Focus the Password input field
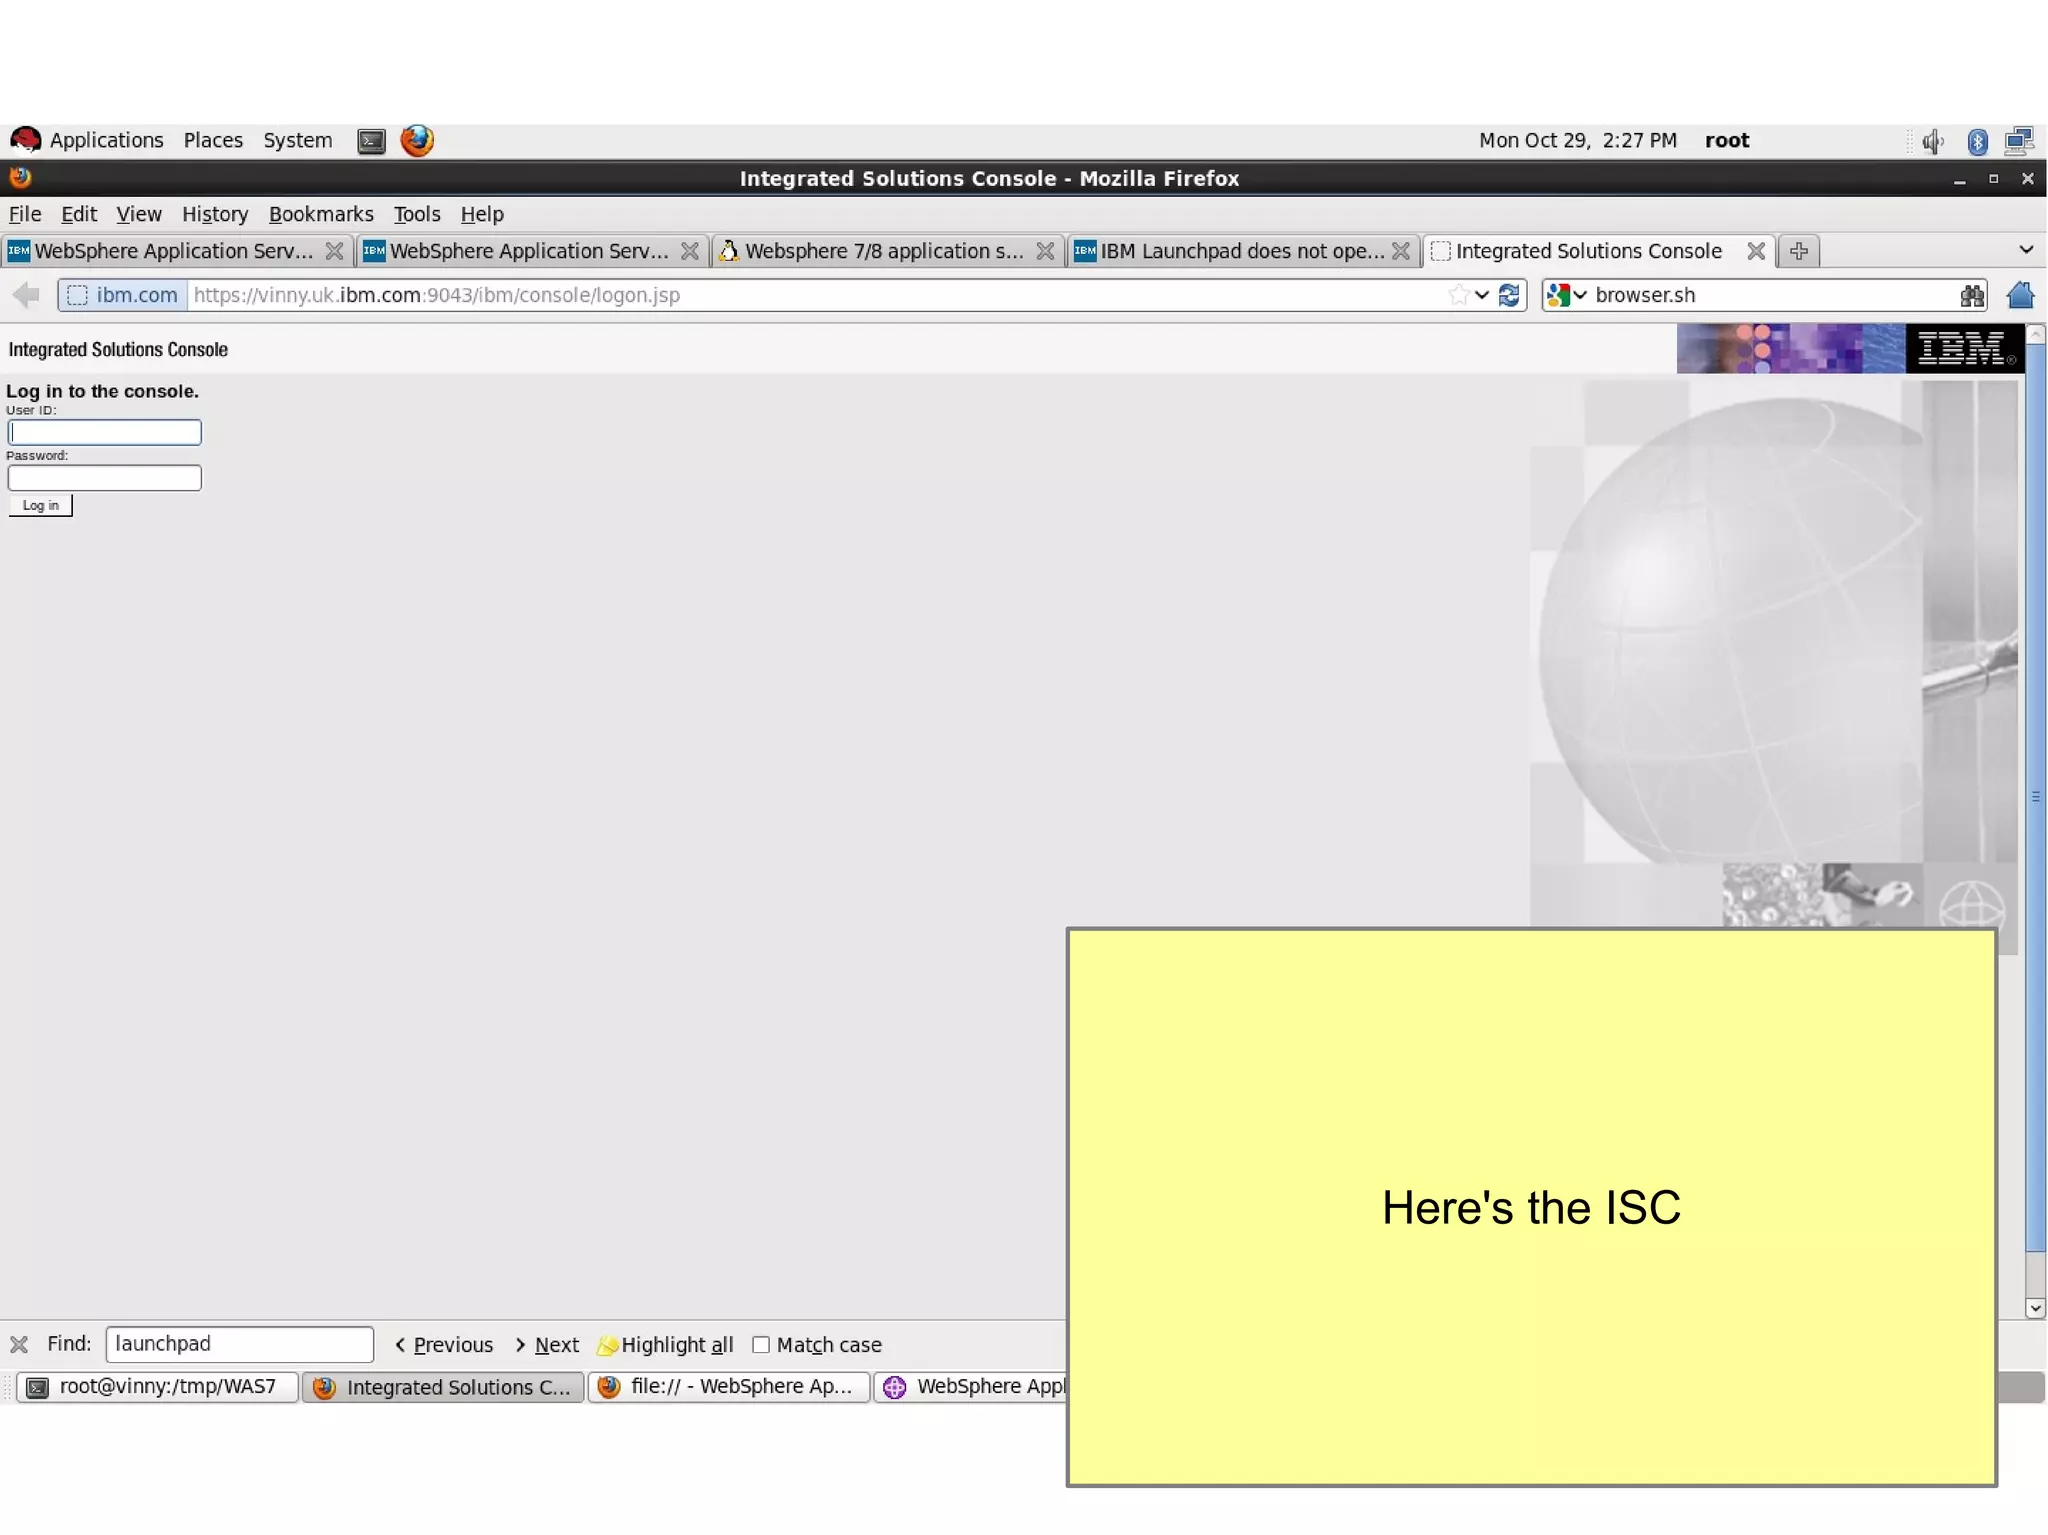 point(105,478)
